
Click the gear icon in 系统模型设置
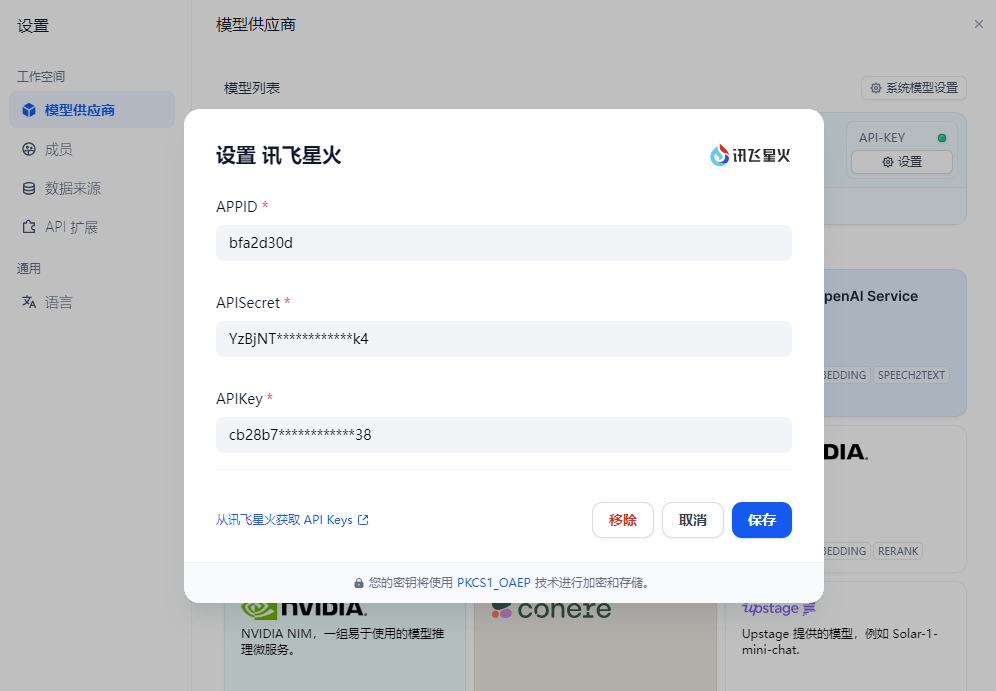pyautogui.click(x=875, y=88)
